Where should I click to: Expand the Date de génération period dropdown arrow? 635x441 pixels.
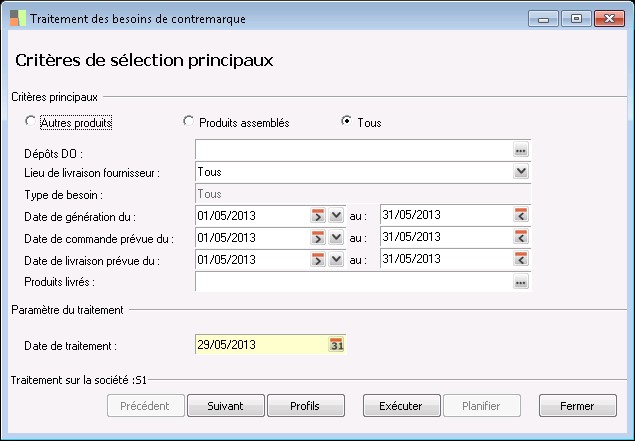tap(336, 216)
